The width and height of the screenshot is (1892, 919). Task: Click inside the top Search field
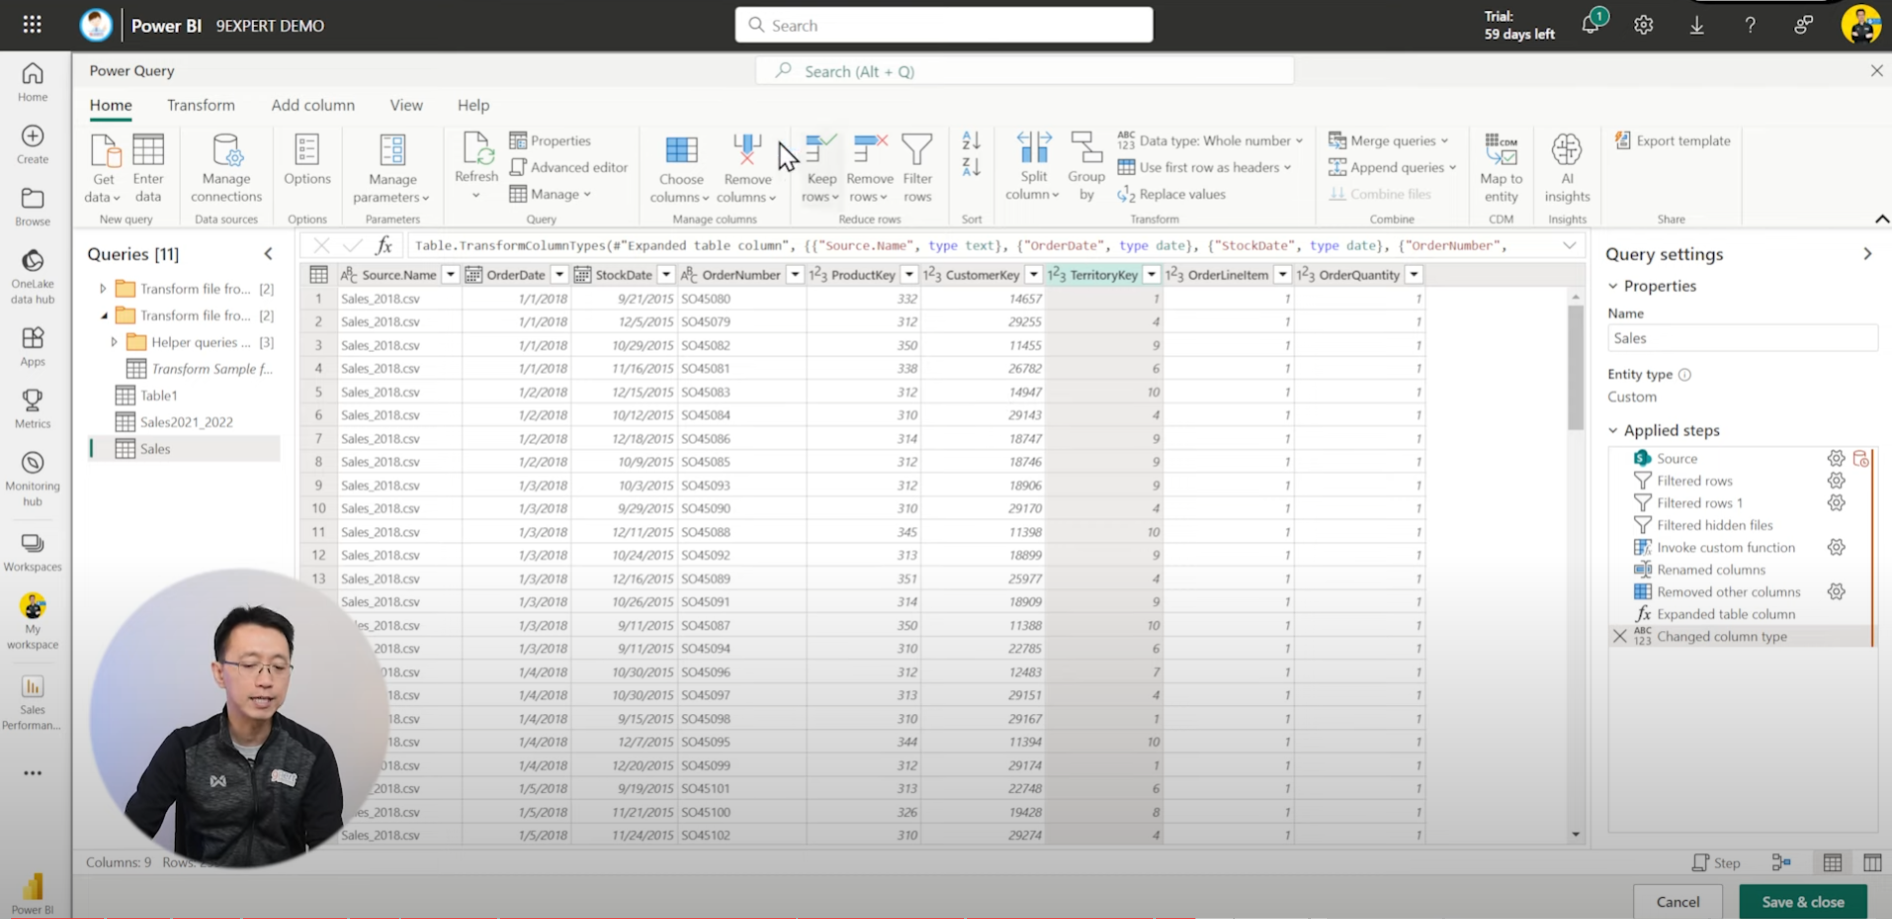tap(940, 24)
